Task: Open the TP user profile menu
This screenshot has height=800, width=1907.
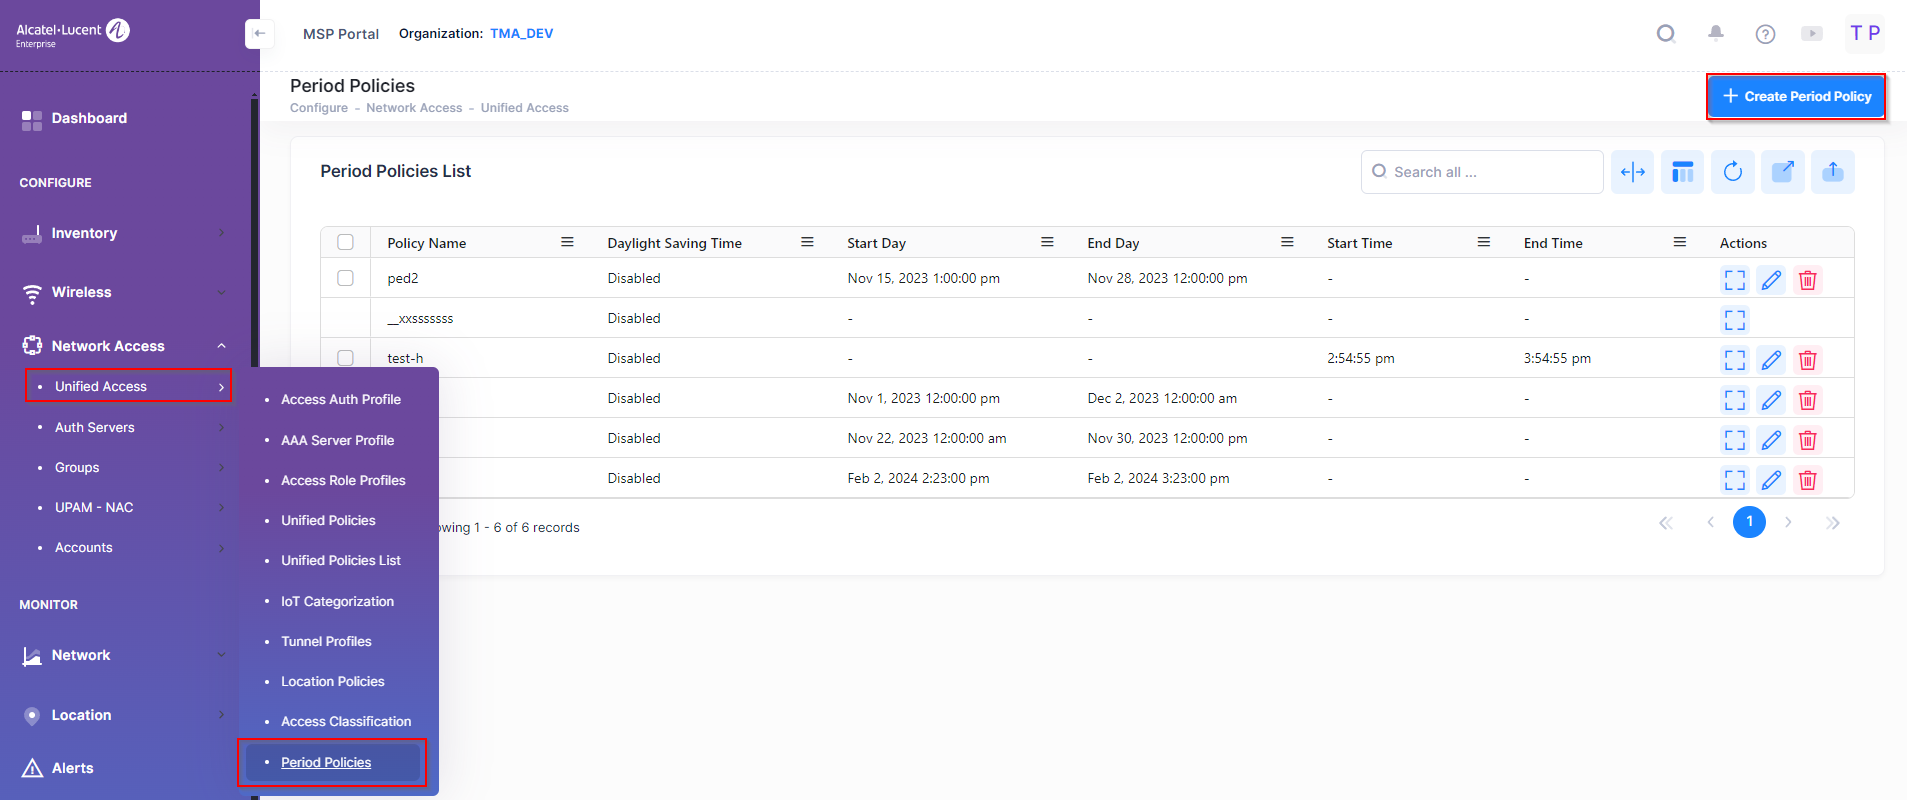Action: click(x=1865, y=33)
